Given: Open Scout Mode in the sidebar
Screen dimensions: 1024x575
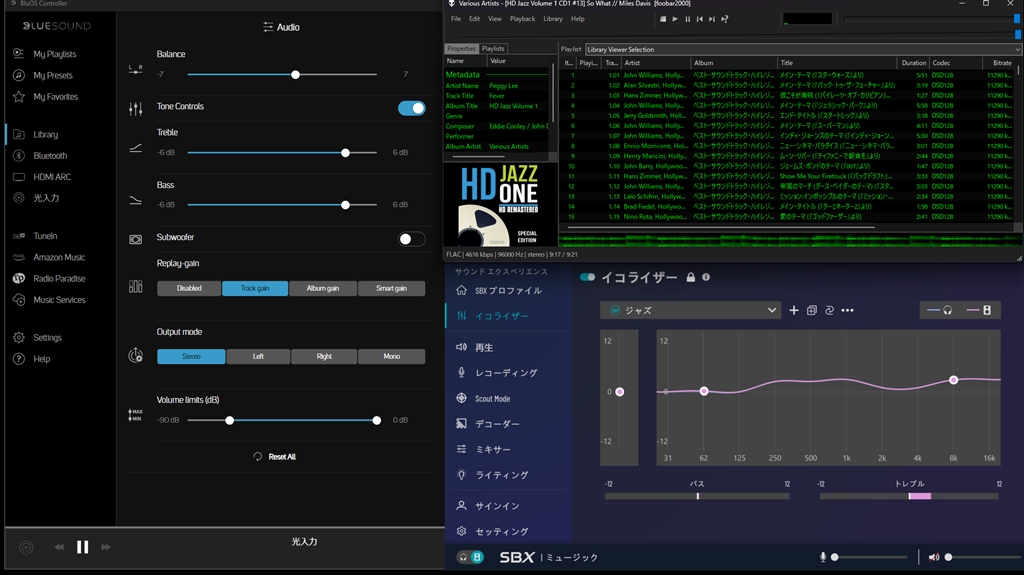Looking at the screenshot, I should coord(492,398).
